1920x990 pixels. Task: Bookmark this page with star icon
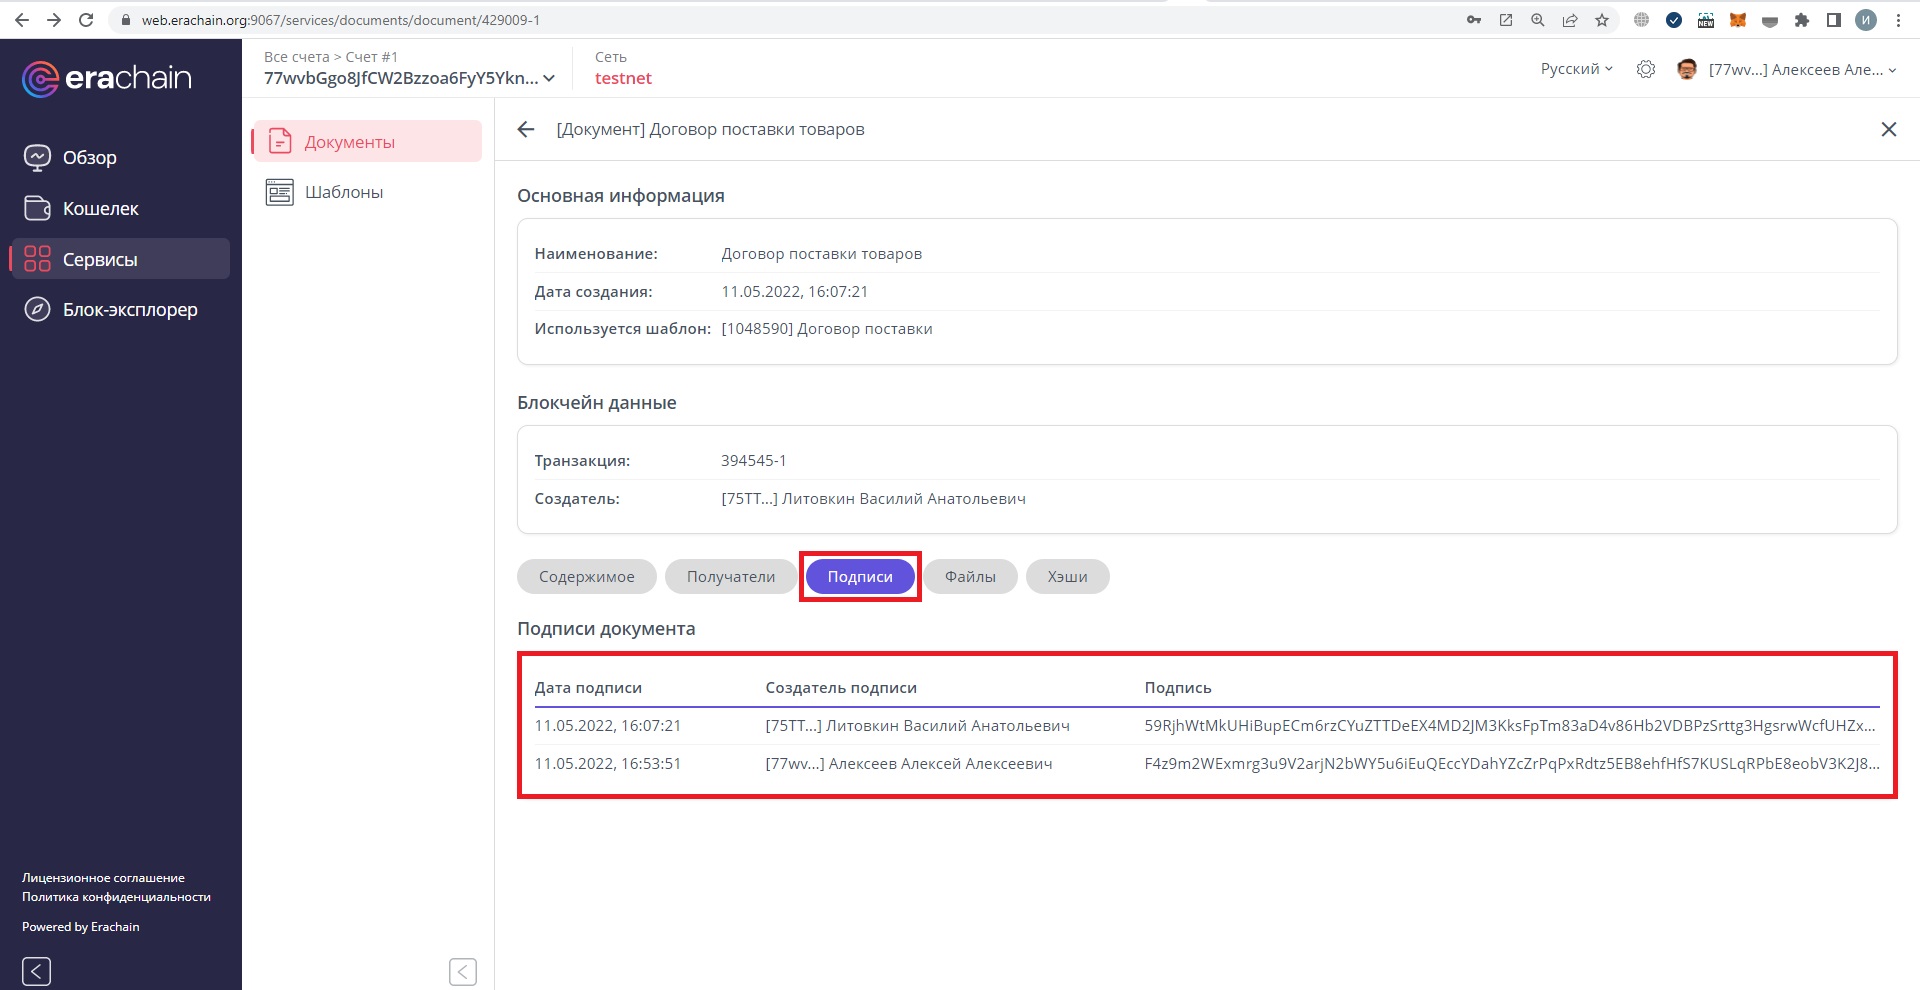[x=1602, y=20]
